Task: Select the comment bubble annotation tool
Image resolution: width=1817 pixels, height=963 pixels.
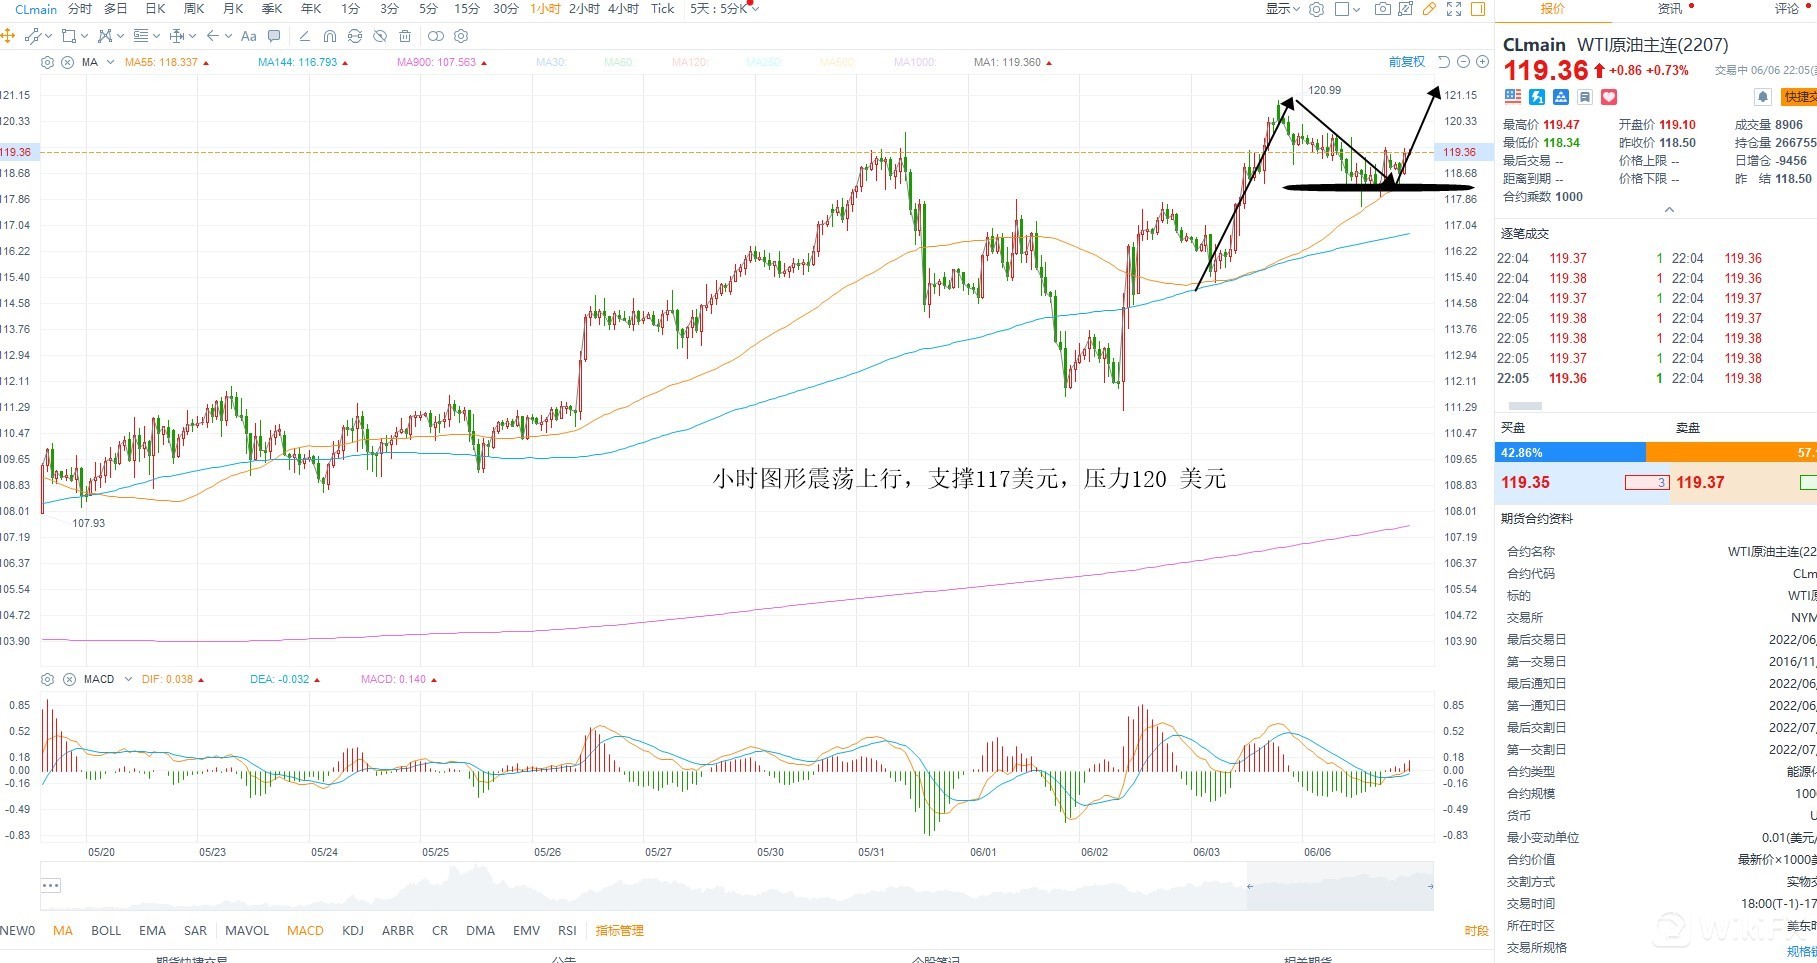Action: click(x=274, y=36)
